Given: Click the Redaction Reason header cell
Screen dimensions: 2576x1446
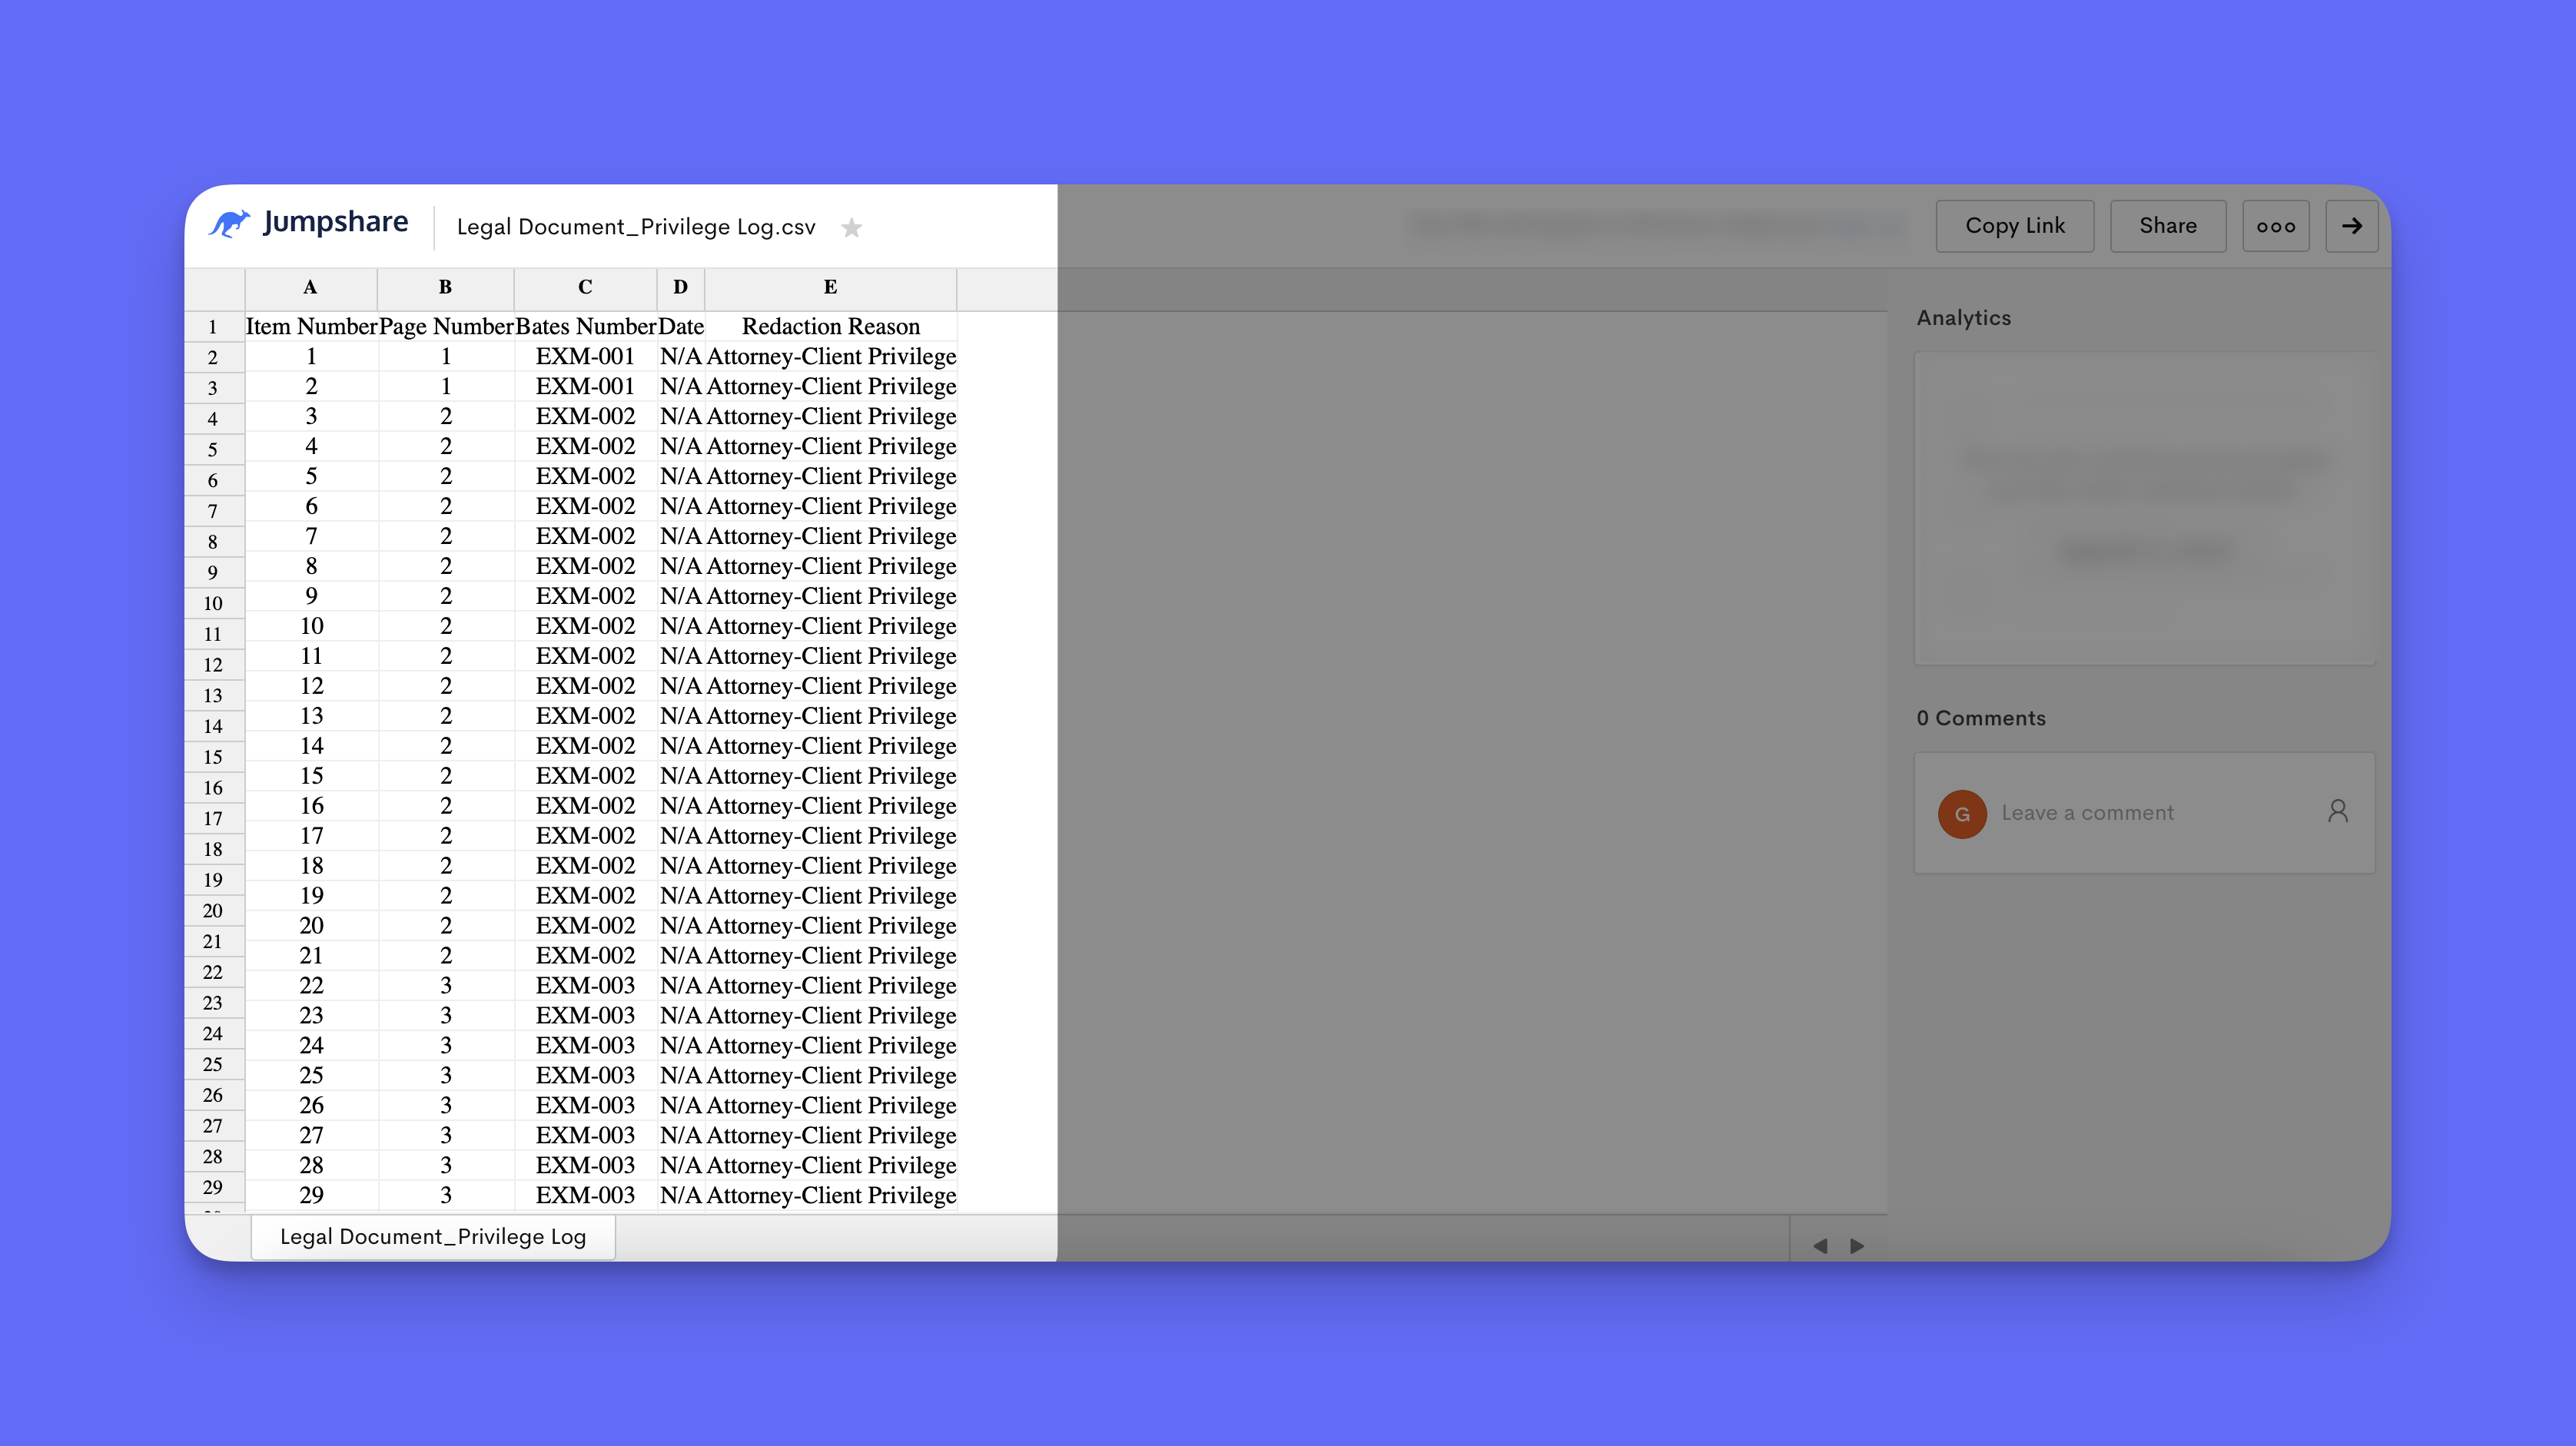Looking at the screenshot, I should coord(830,326).
